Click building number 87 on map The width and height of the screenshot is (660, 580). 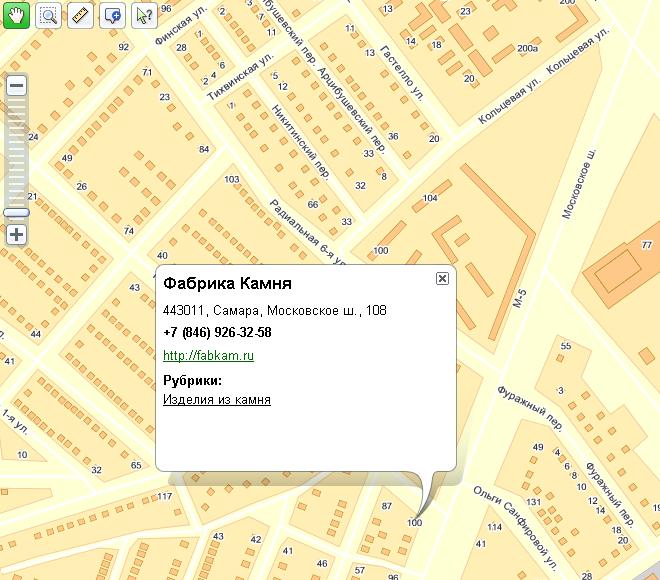coord(387,506)
